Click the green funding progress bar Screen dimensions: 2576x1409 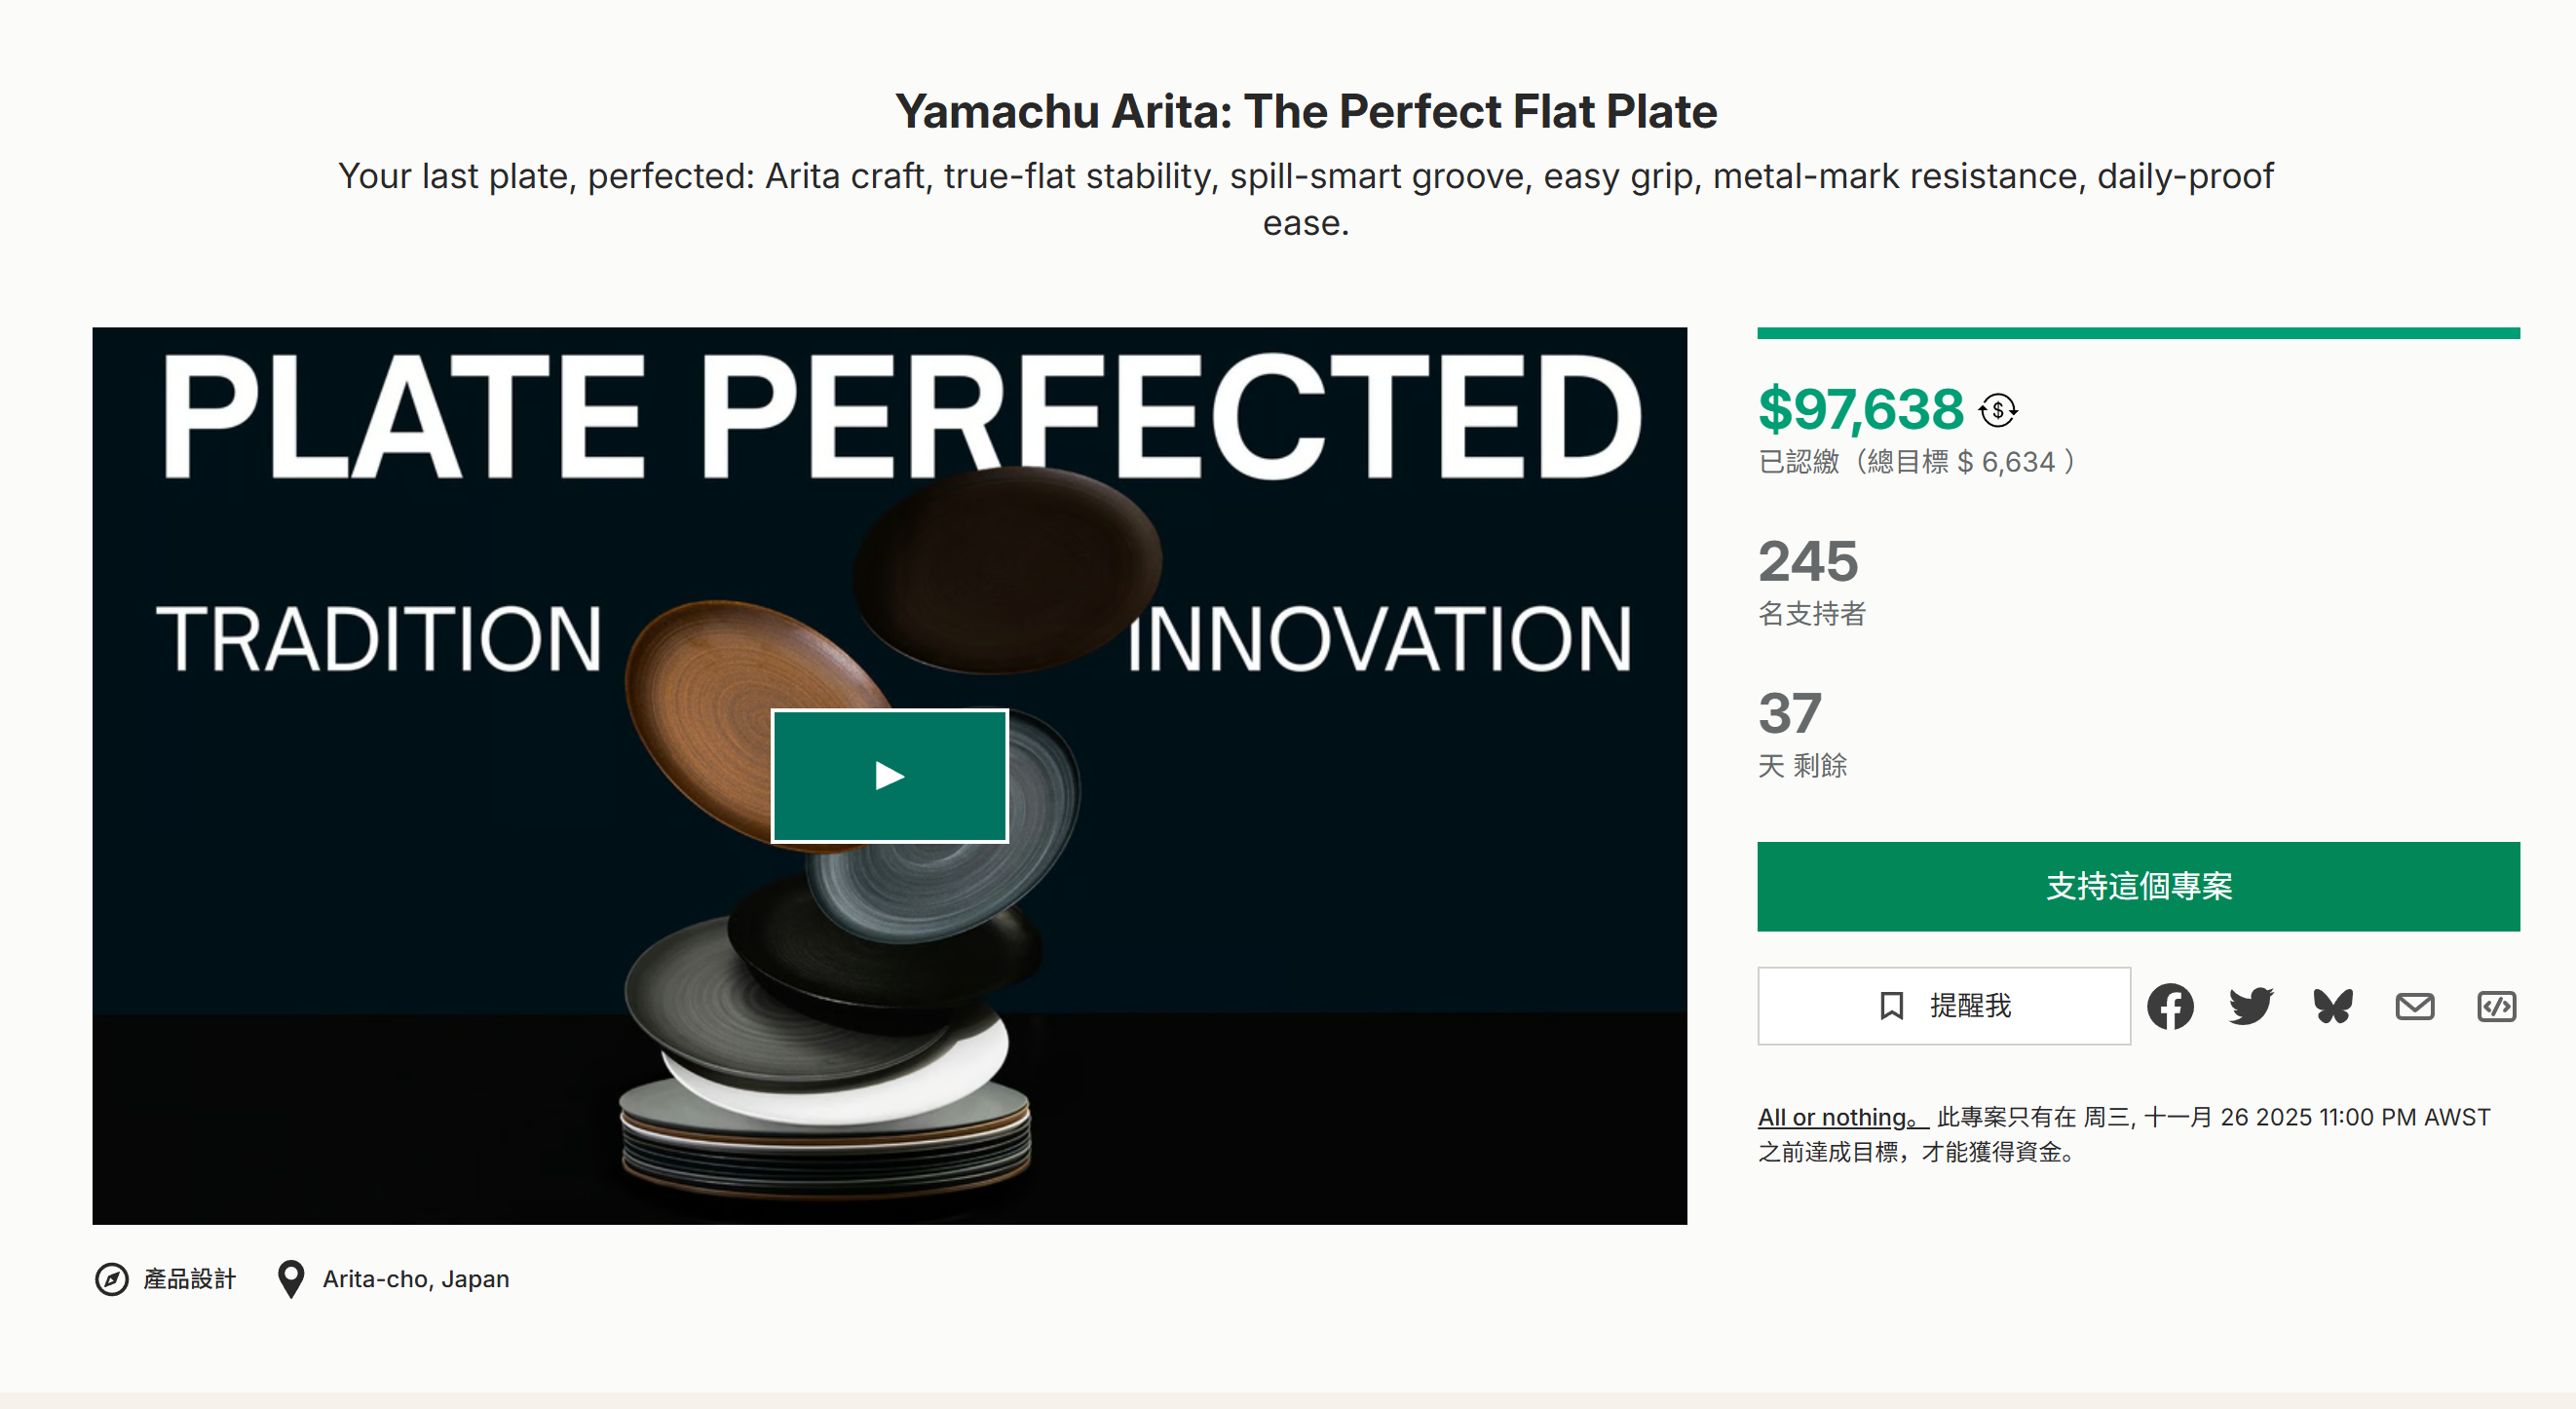[2138, 334]
